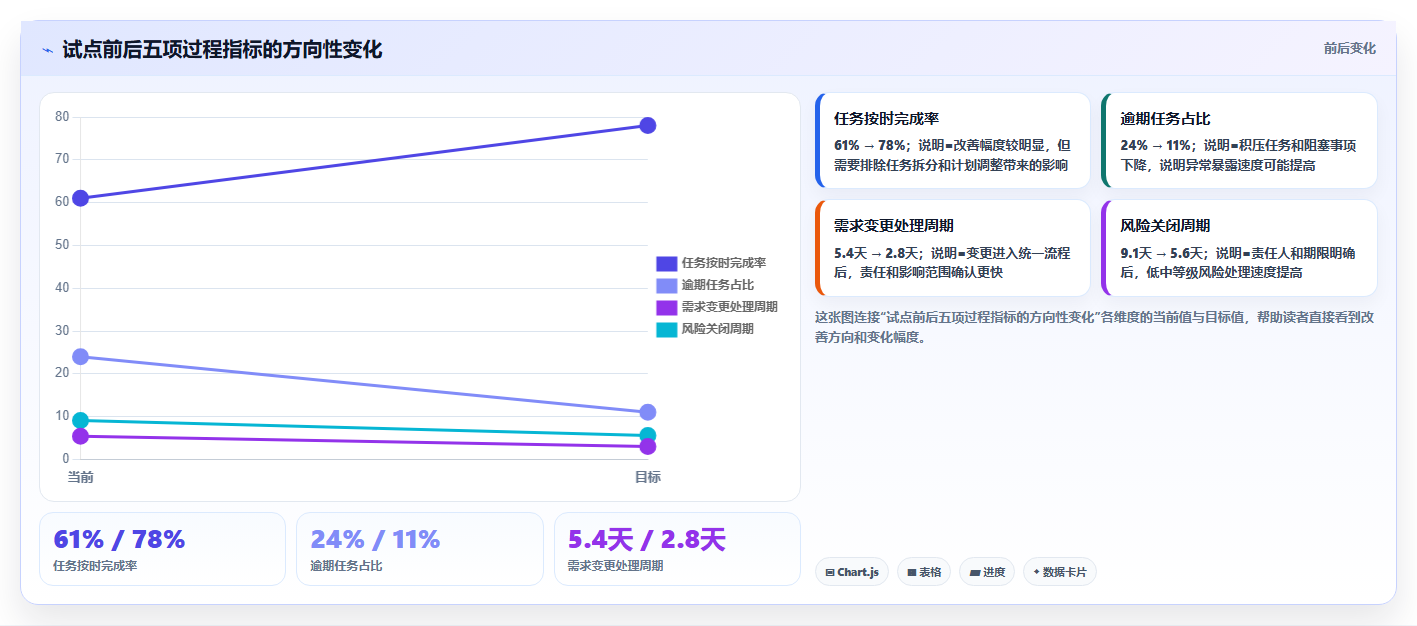The image size is (1417, 626).
Task: Click the 风险关闭周期 cyan point at 当前
Action: (x=81, y=420)
